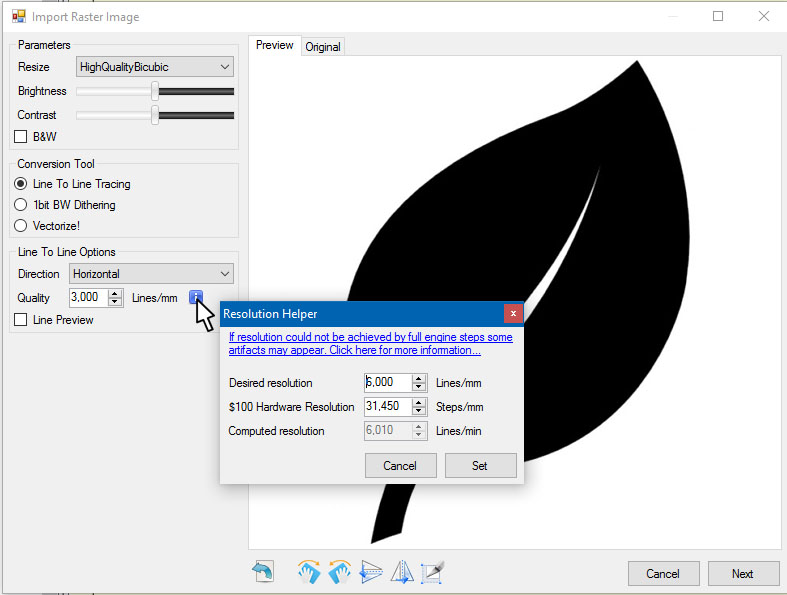787x595 pixels.
Task: Increase Desired resolution value
Action: tap(419, 379)
